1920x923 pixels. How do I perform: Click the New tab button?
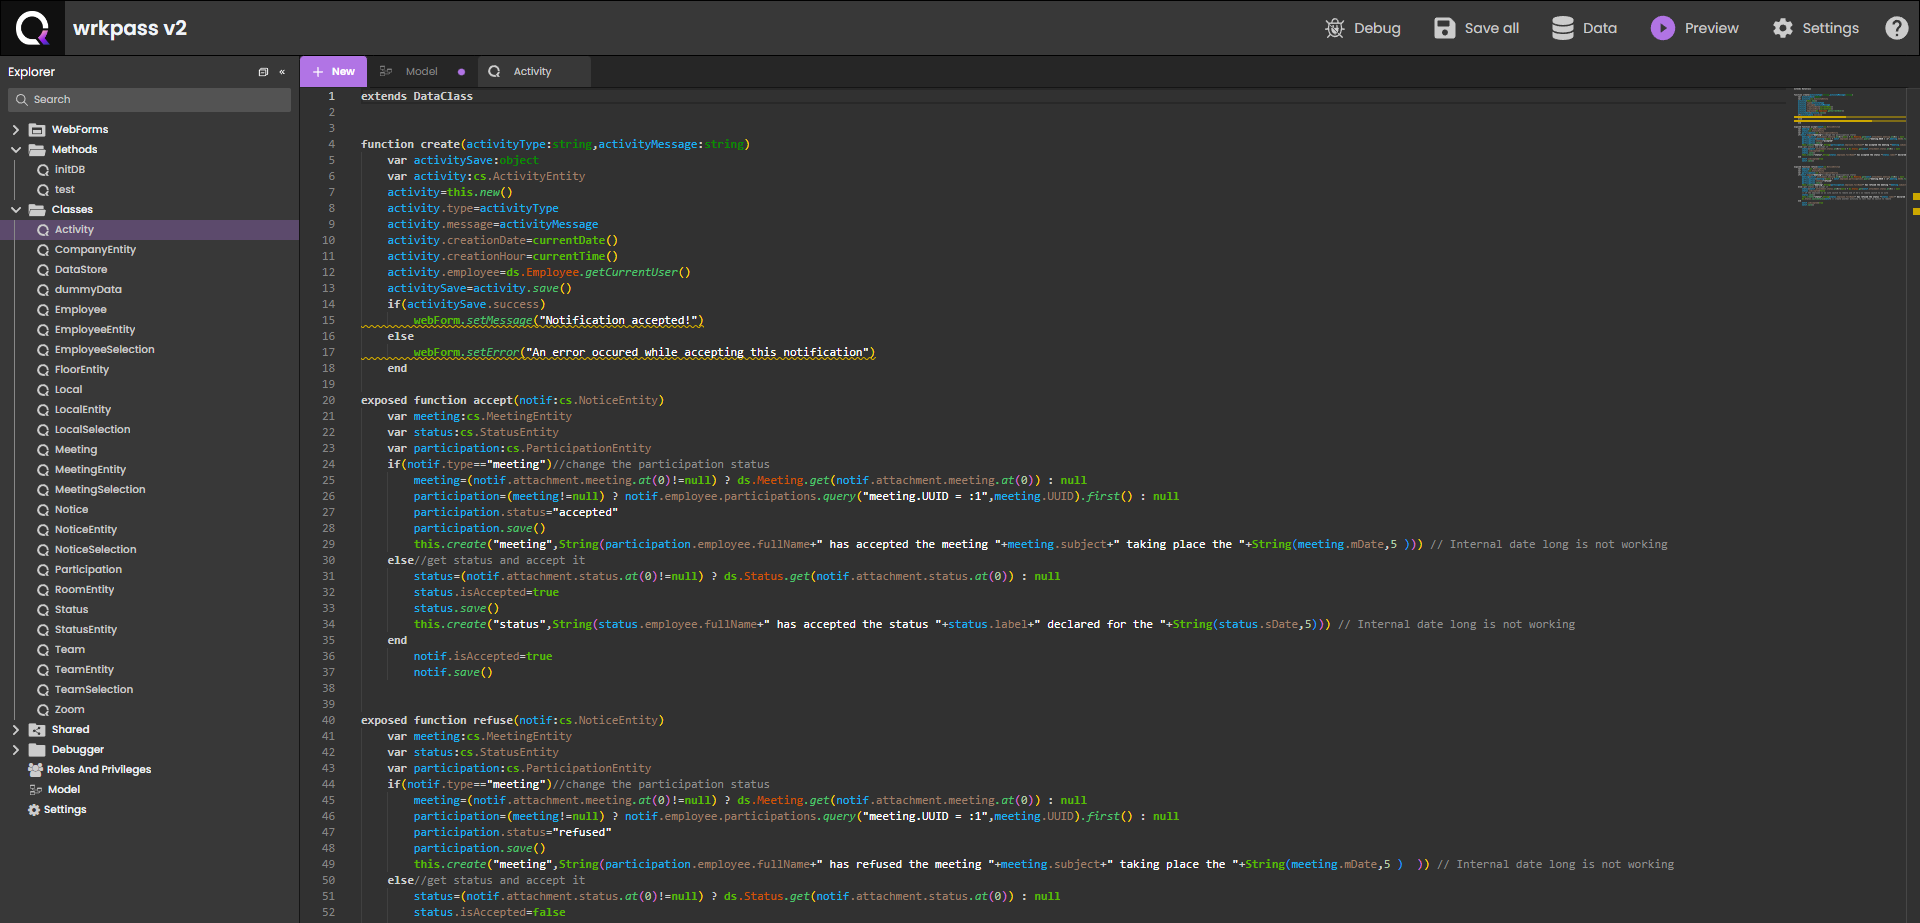coord(334,72)
